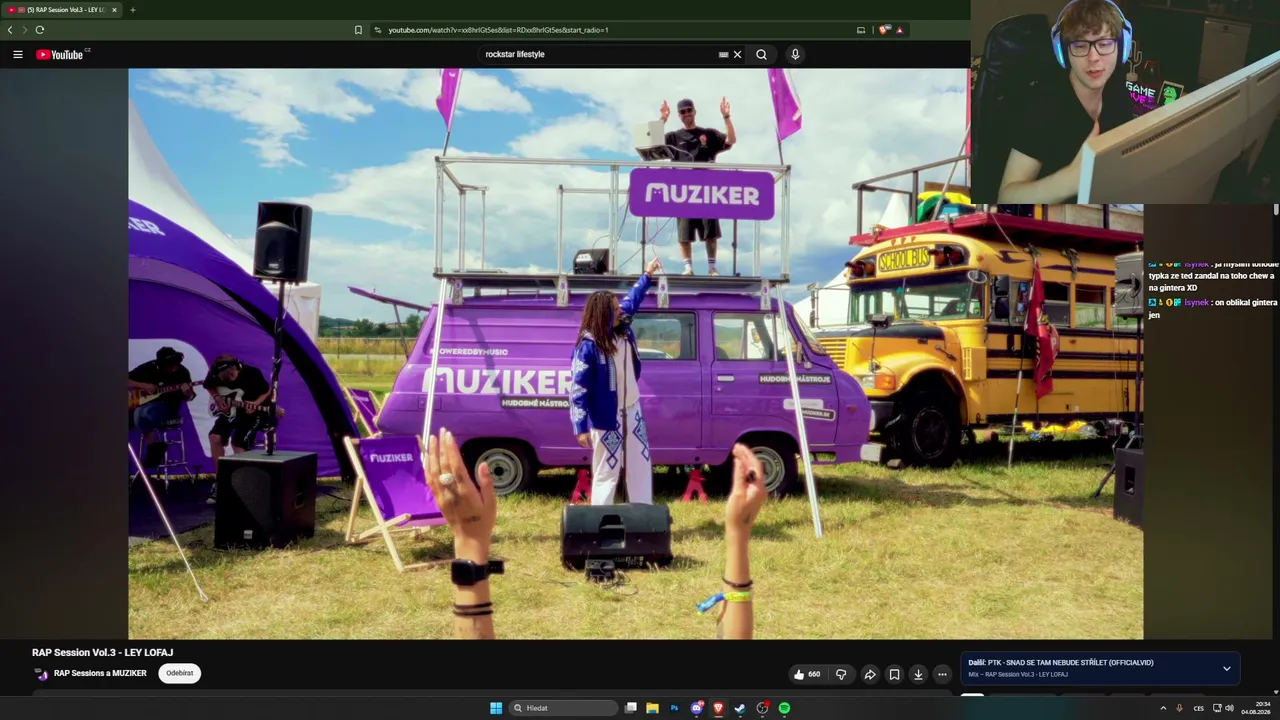Open the system volume control
Viewport: 1280px width, 720px height.
pos(1230,708)
